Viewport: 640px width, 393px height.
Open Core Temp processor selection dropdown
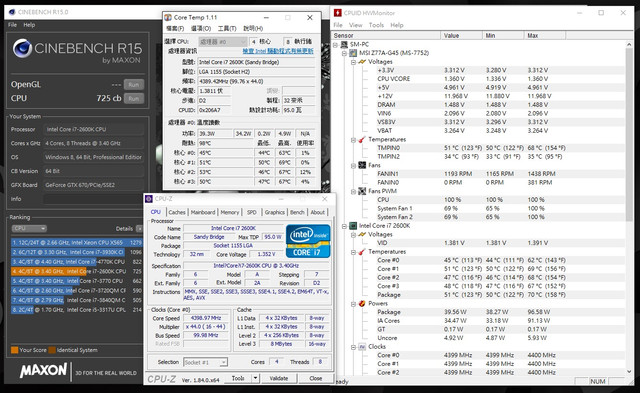223,42
